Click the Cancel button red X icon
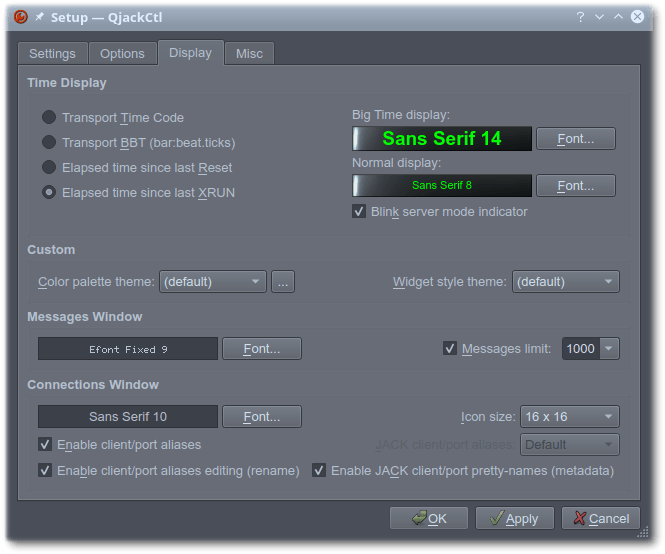Image resolution: width=665 pixels, height=554 pixels. click(x=579, y=518)
